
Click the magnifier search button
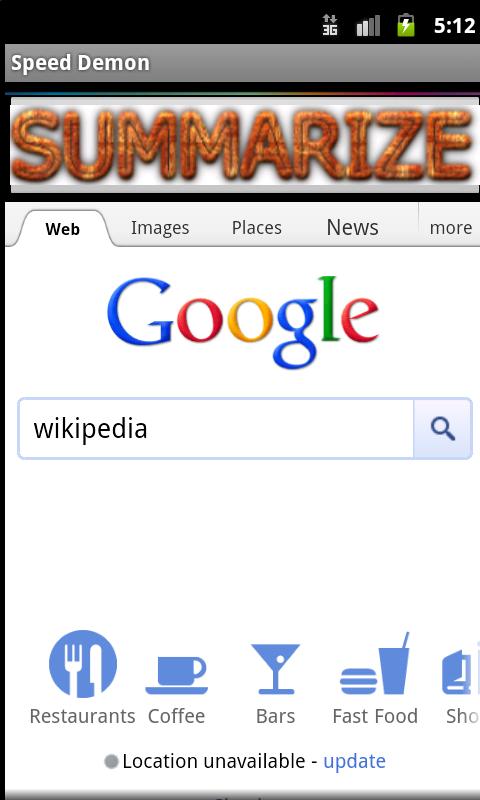[x=442, y=429]
